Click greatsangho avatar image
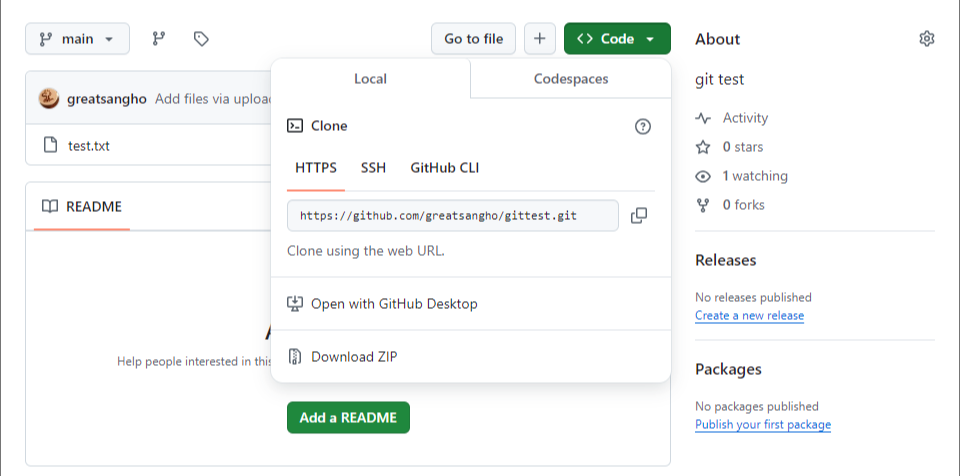Image resolution: width=960 pixels, height=476 pixels. 49,98
